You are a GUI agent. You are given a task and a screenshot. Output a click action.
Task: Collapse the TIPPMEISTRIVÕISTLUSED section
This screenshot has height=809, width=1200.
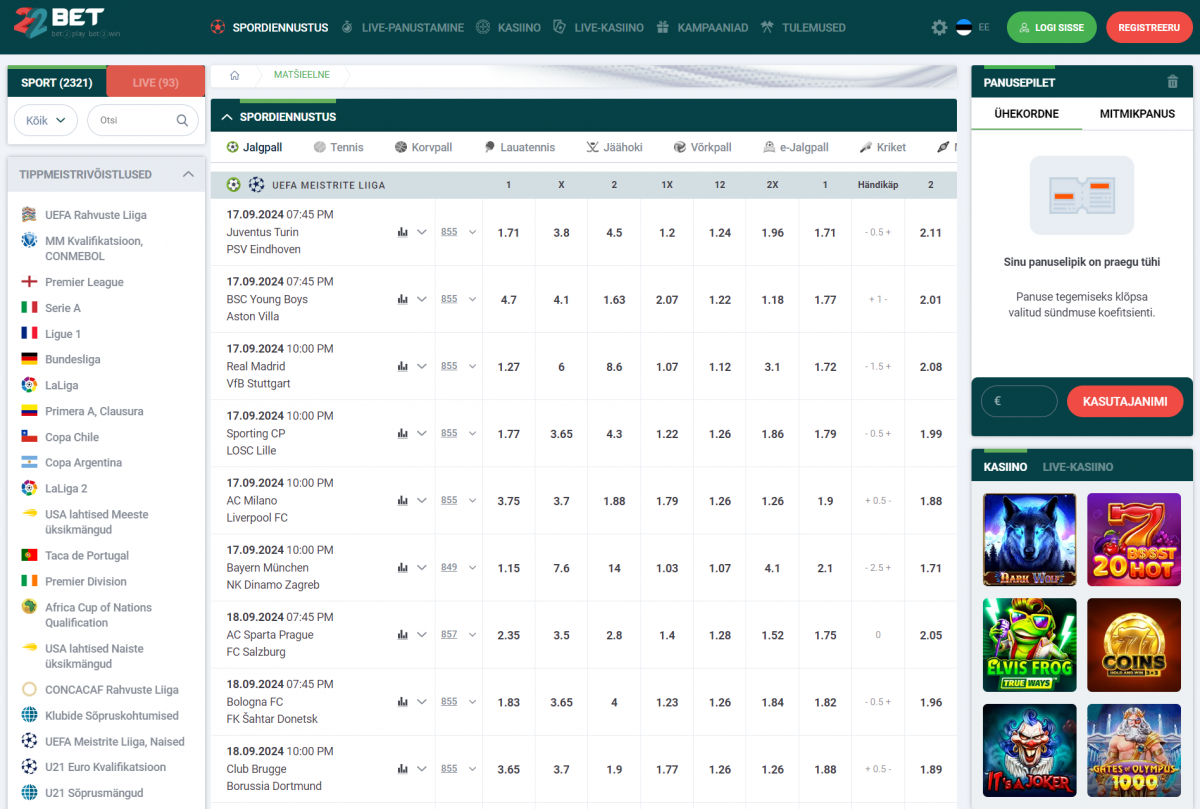tap(188, 174)
